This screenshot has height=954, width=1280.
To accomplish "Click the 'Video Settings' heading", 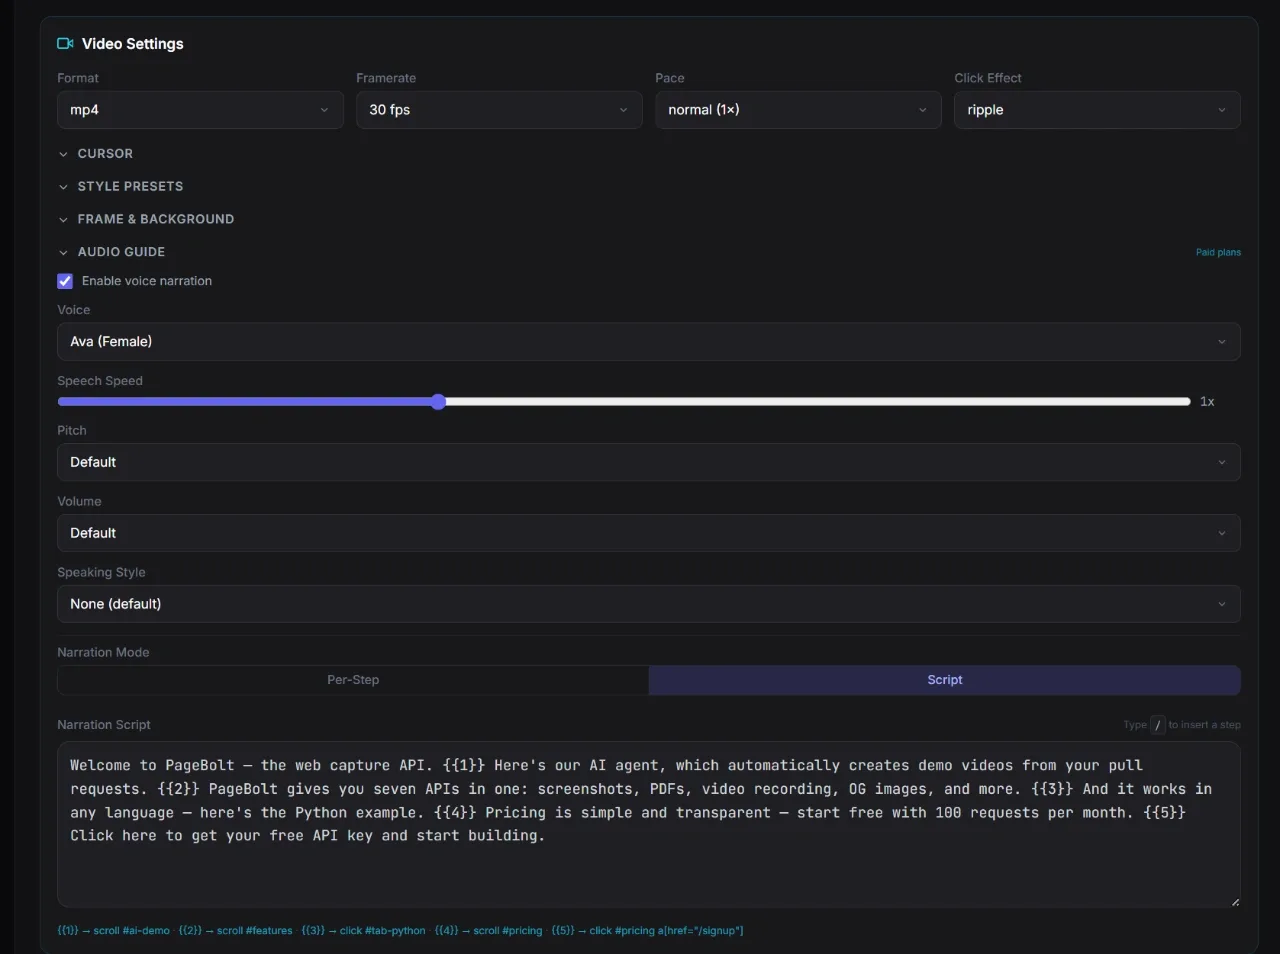I will 133,44.
